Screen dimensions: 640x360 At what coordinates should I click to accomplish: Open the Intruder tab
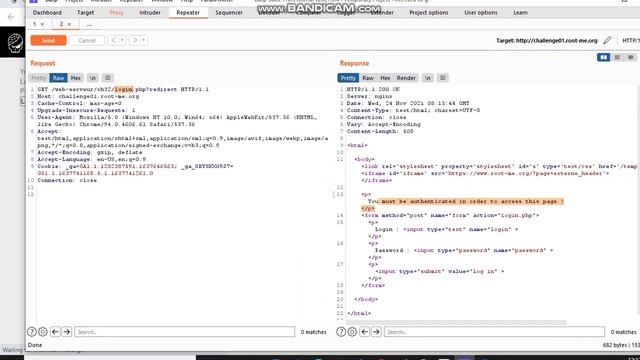click(x=150, y=13)
